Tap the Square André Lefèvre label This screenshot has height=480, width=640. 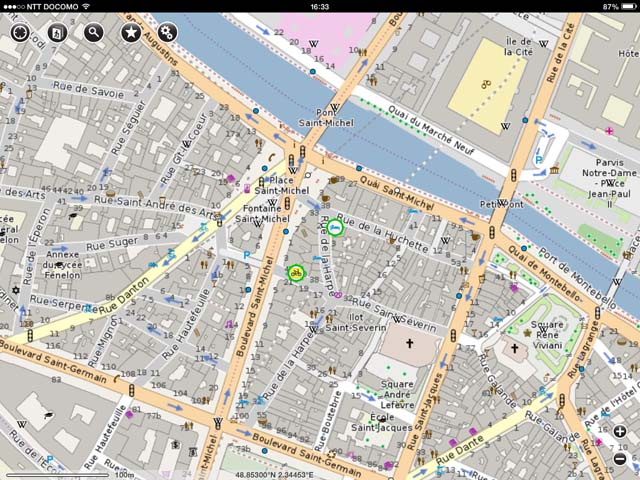pyautogui.click(x=397, y=395)
